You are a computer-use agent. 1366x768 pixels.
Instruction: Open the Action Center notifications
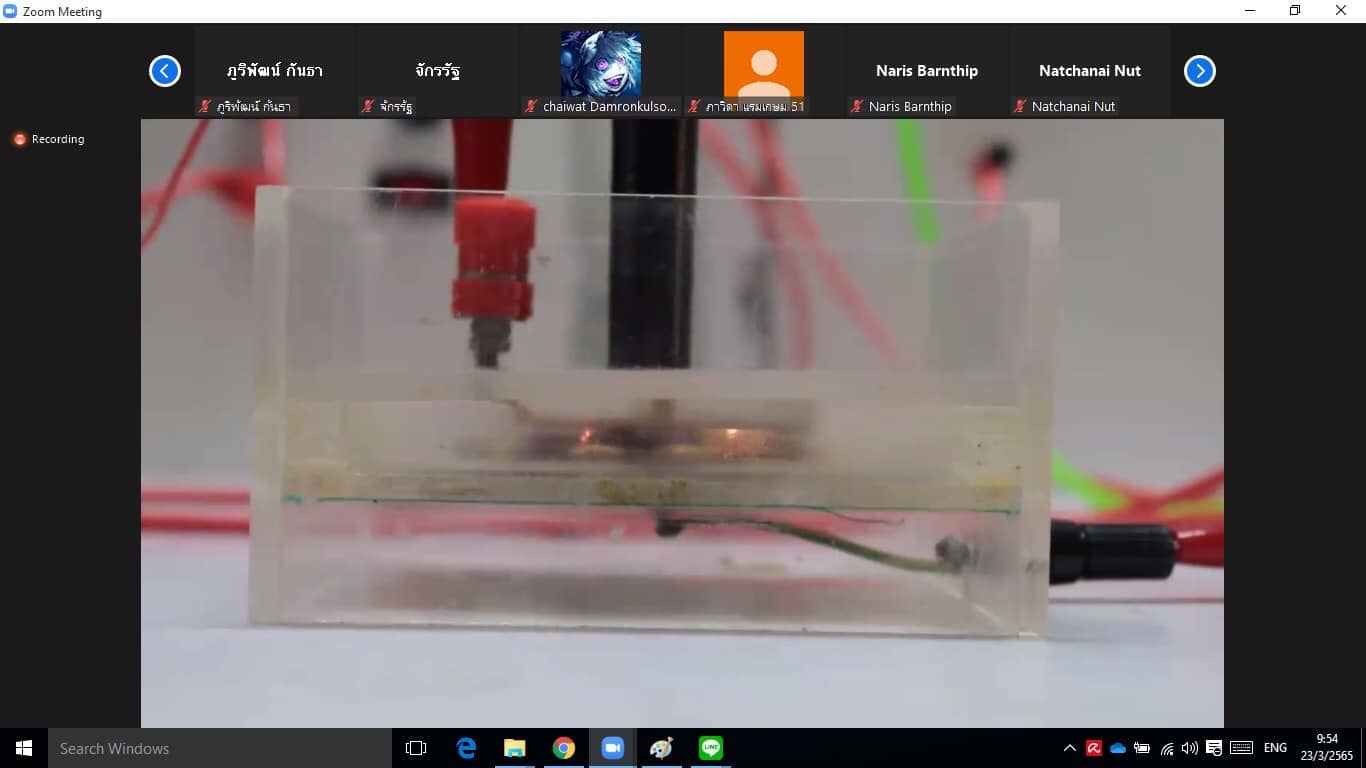tap(1214, 748)
